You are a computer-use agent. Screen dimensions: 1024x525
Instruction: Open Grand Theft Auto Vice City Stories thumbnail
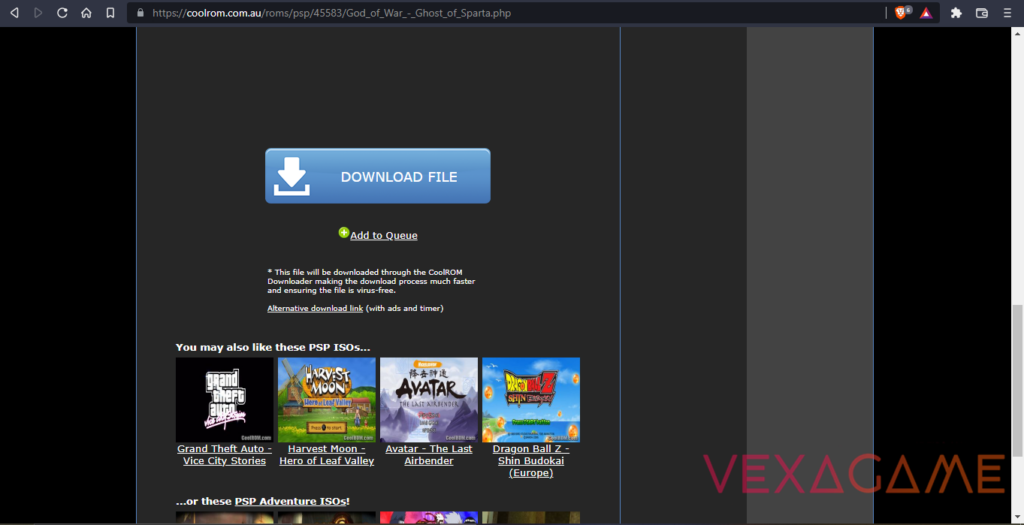click(x=224, y=400)
